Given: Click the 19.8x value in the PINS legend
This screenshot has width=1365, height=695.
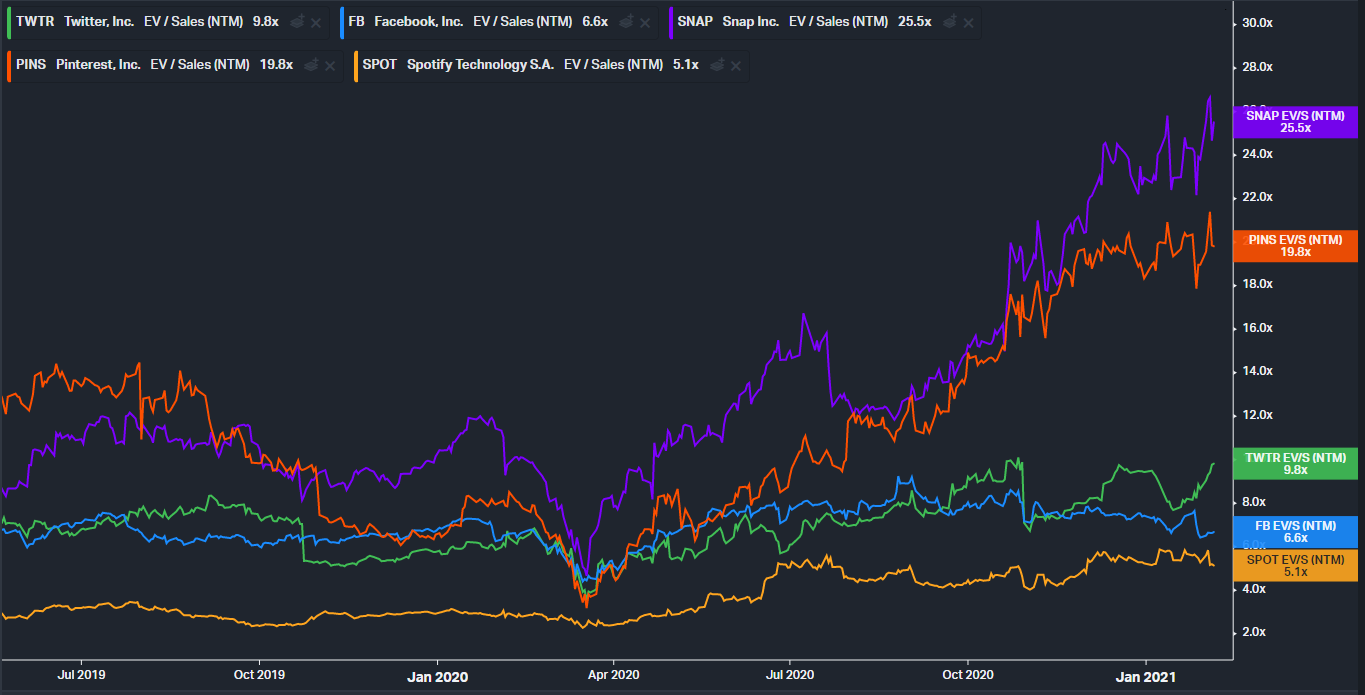Looking at the screenshot, I should coord(276,65).
